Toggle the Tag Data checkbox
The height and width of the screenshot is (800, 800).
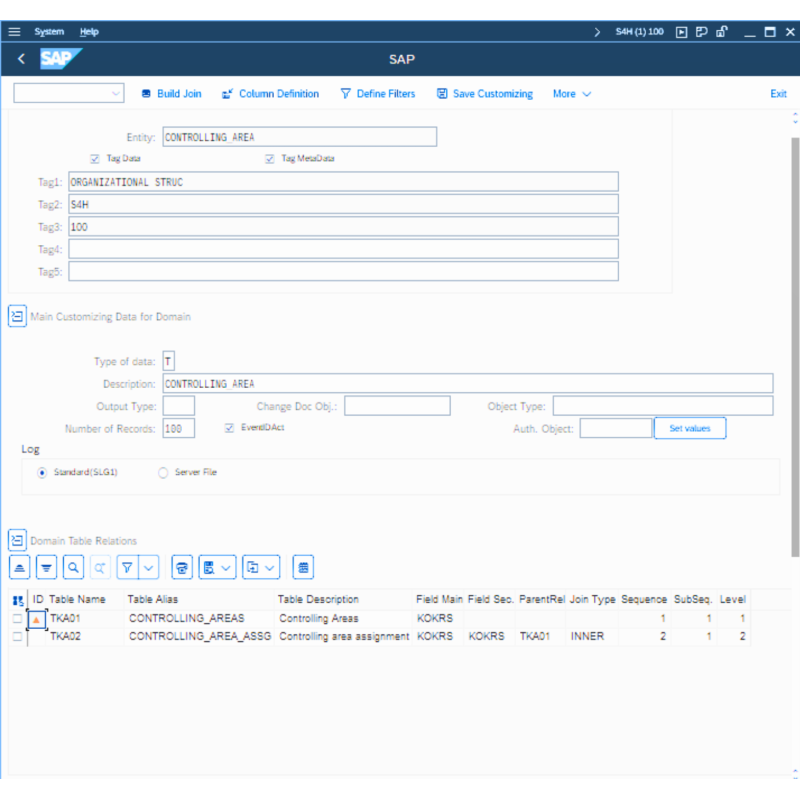click(95, 158)
